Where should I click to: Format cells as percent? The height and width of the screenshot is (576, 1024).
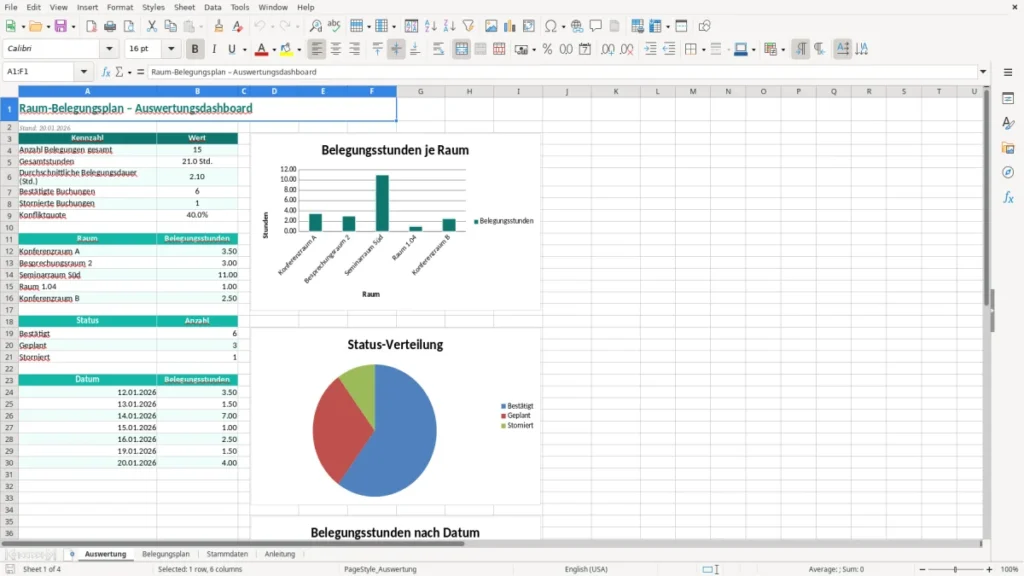coord(547,49)
